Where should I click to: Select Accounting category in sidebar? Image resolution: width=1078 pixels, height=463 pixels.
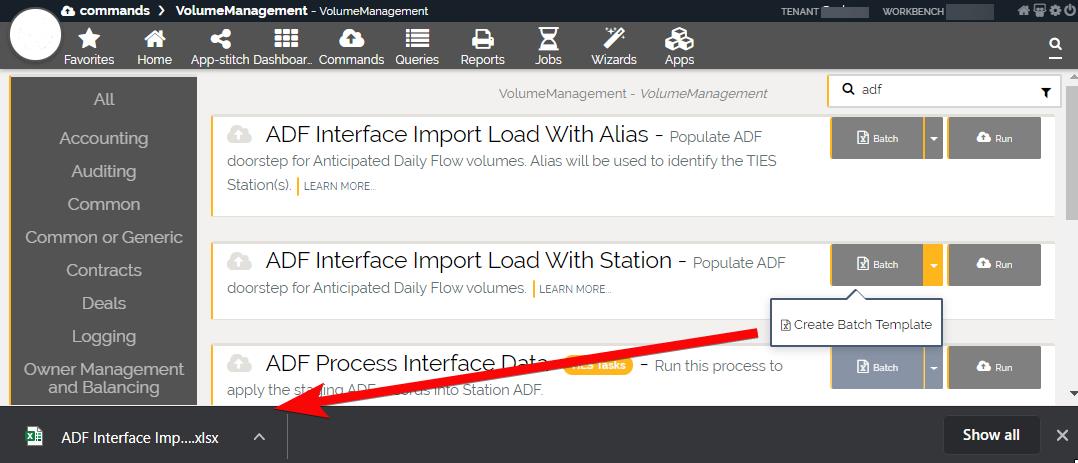(x=104, y=138)
